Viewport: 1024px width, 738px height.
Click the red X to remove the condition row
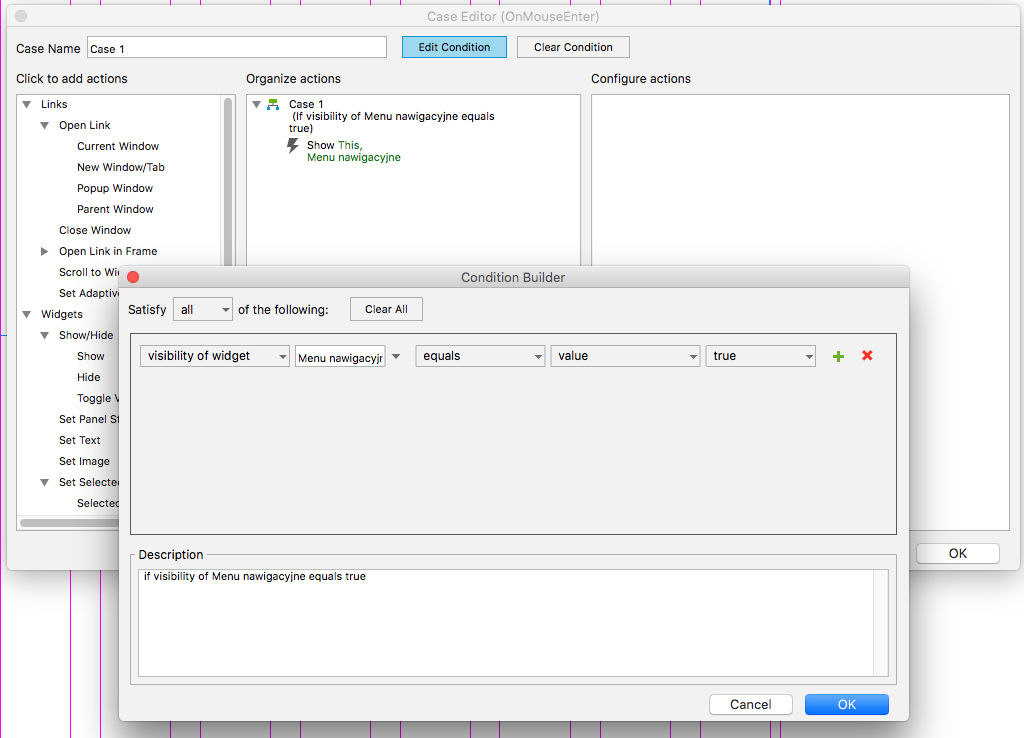coord(866,355)
